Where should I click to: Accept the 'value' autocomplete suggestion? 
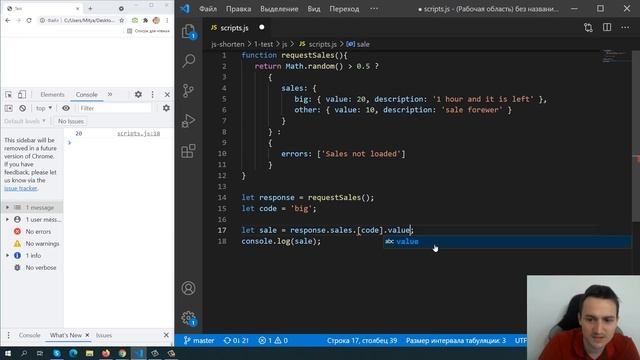tap(507, 242)
